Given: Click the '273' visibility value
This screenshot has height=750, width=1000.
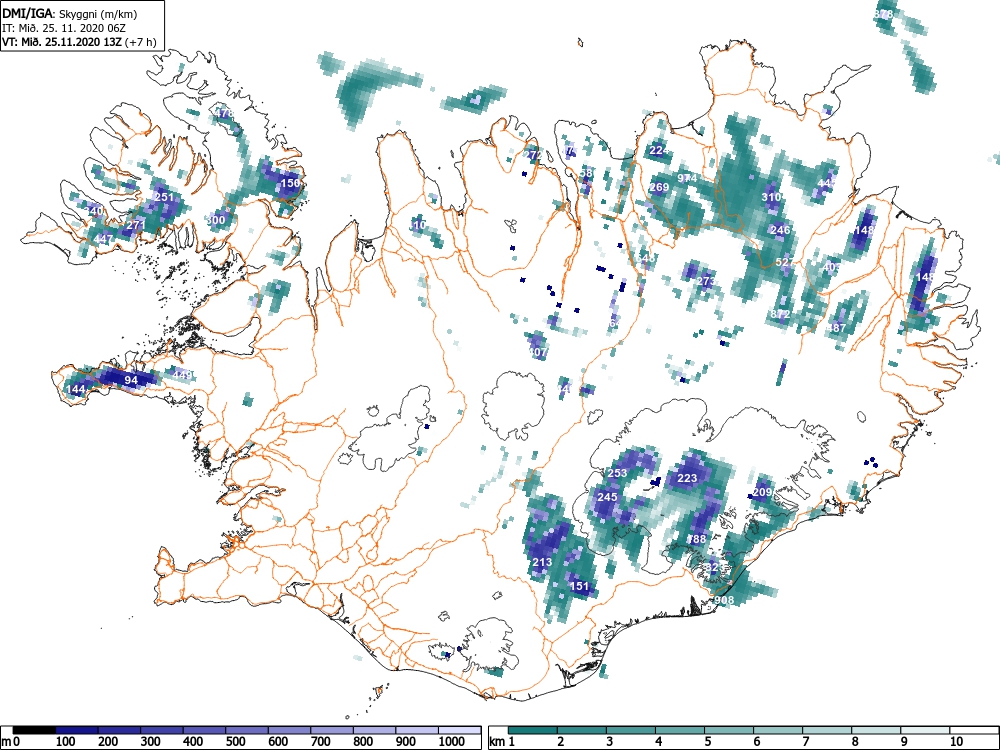Looking at the screenshot, I should tap(706, 281).
